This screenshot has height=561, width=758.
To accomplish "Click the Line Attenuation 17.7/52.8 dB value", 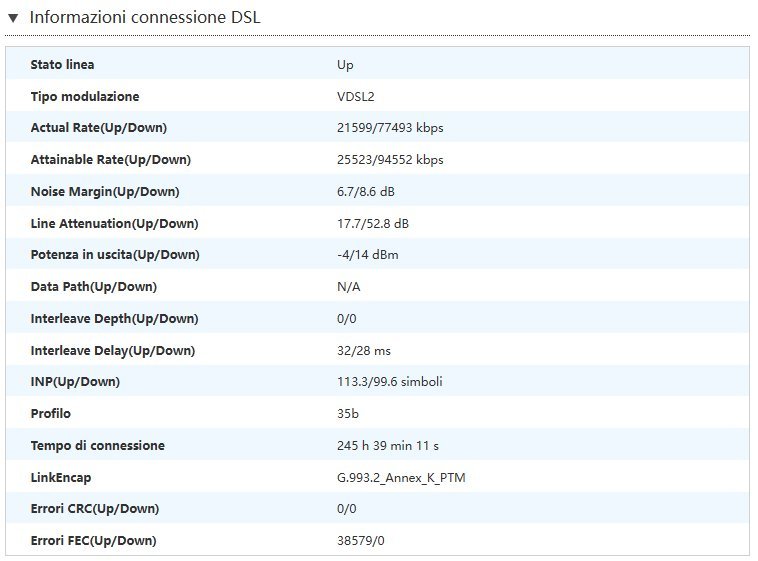I will coord(373,224).
